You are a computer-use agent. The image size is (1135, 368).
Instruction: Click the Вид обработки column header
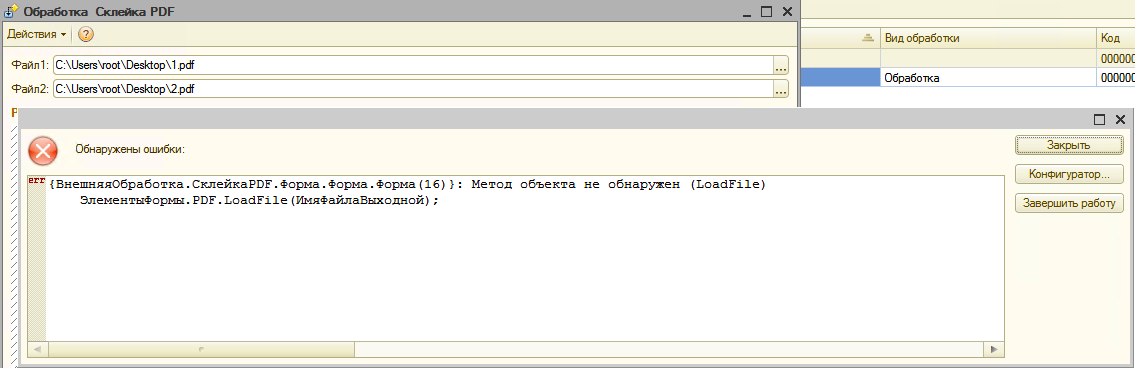[988, 38]
